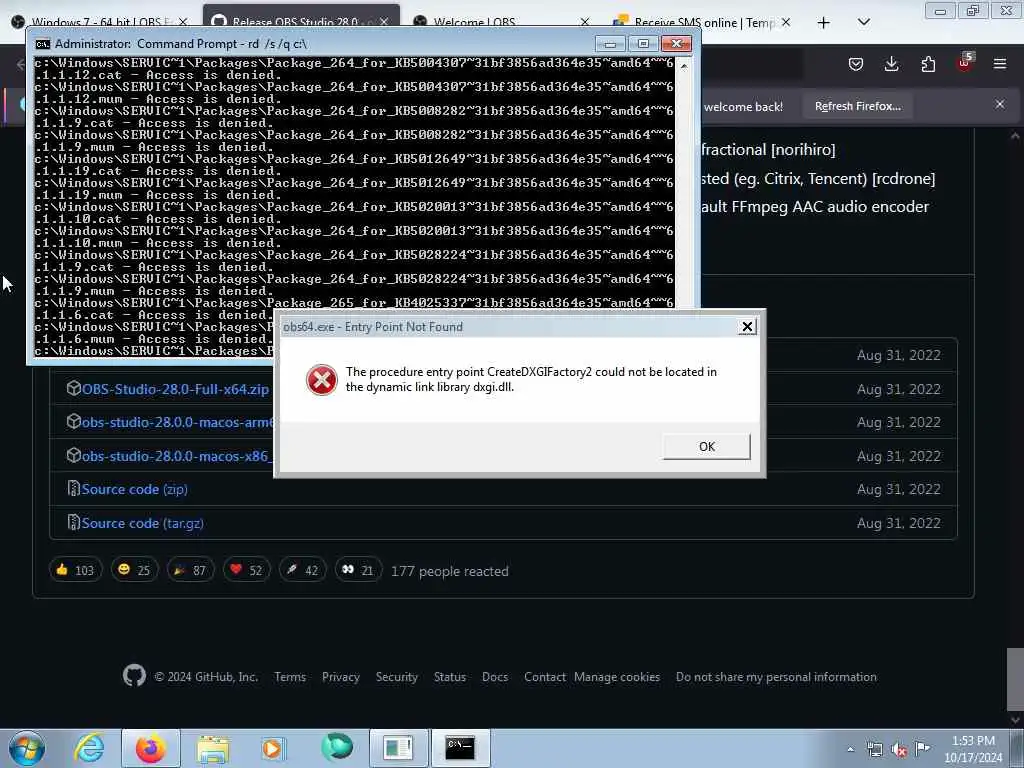Screen dimensions: 1024x768
Task: React with the party popper emoji (87)
Action: [x=190, y=570]
